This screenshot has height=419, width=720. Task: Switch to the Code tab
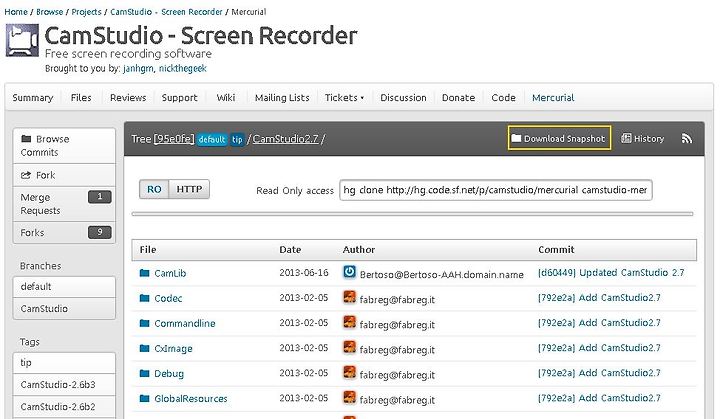pyautogui.click(x=503, y=97)
